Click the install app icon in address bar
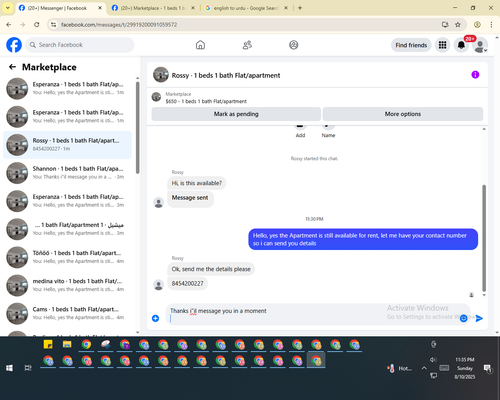Image resolution: width=500 pixels, height=400 pixels. [x=445, y=25]
